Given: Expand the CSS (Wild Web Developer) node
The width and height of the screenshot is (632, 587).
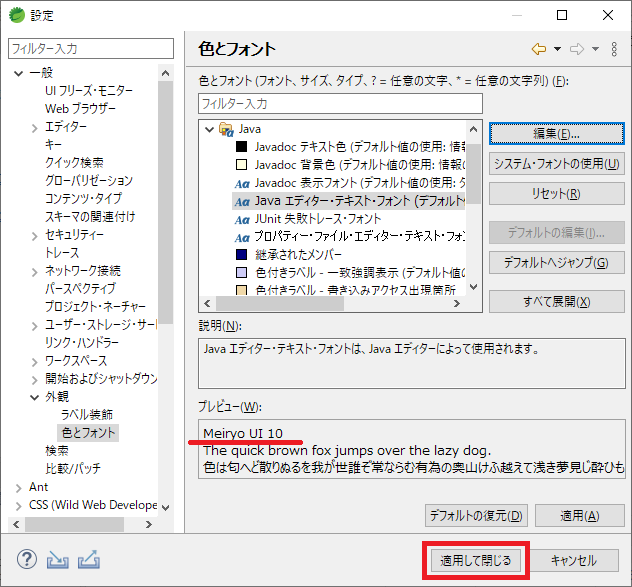Looking at the screenshot, I should [x=19, y=506].
